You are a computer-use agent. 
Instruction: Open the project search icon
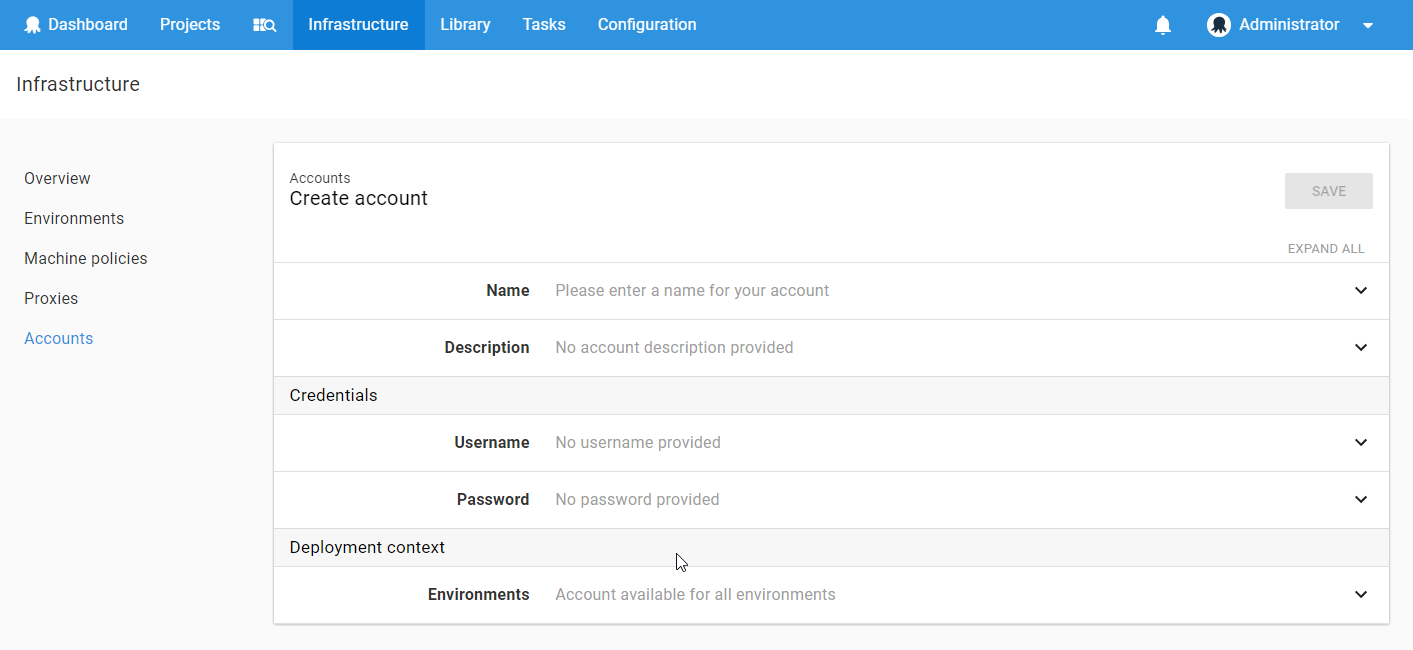pyautogui.click(x=264, y=25)
